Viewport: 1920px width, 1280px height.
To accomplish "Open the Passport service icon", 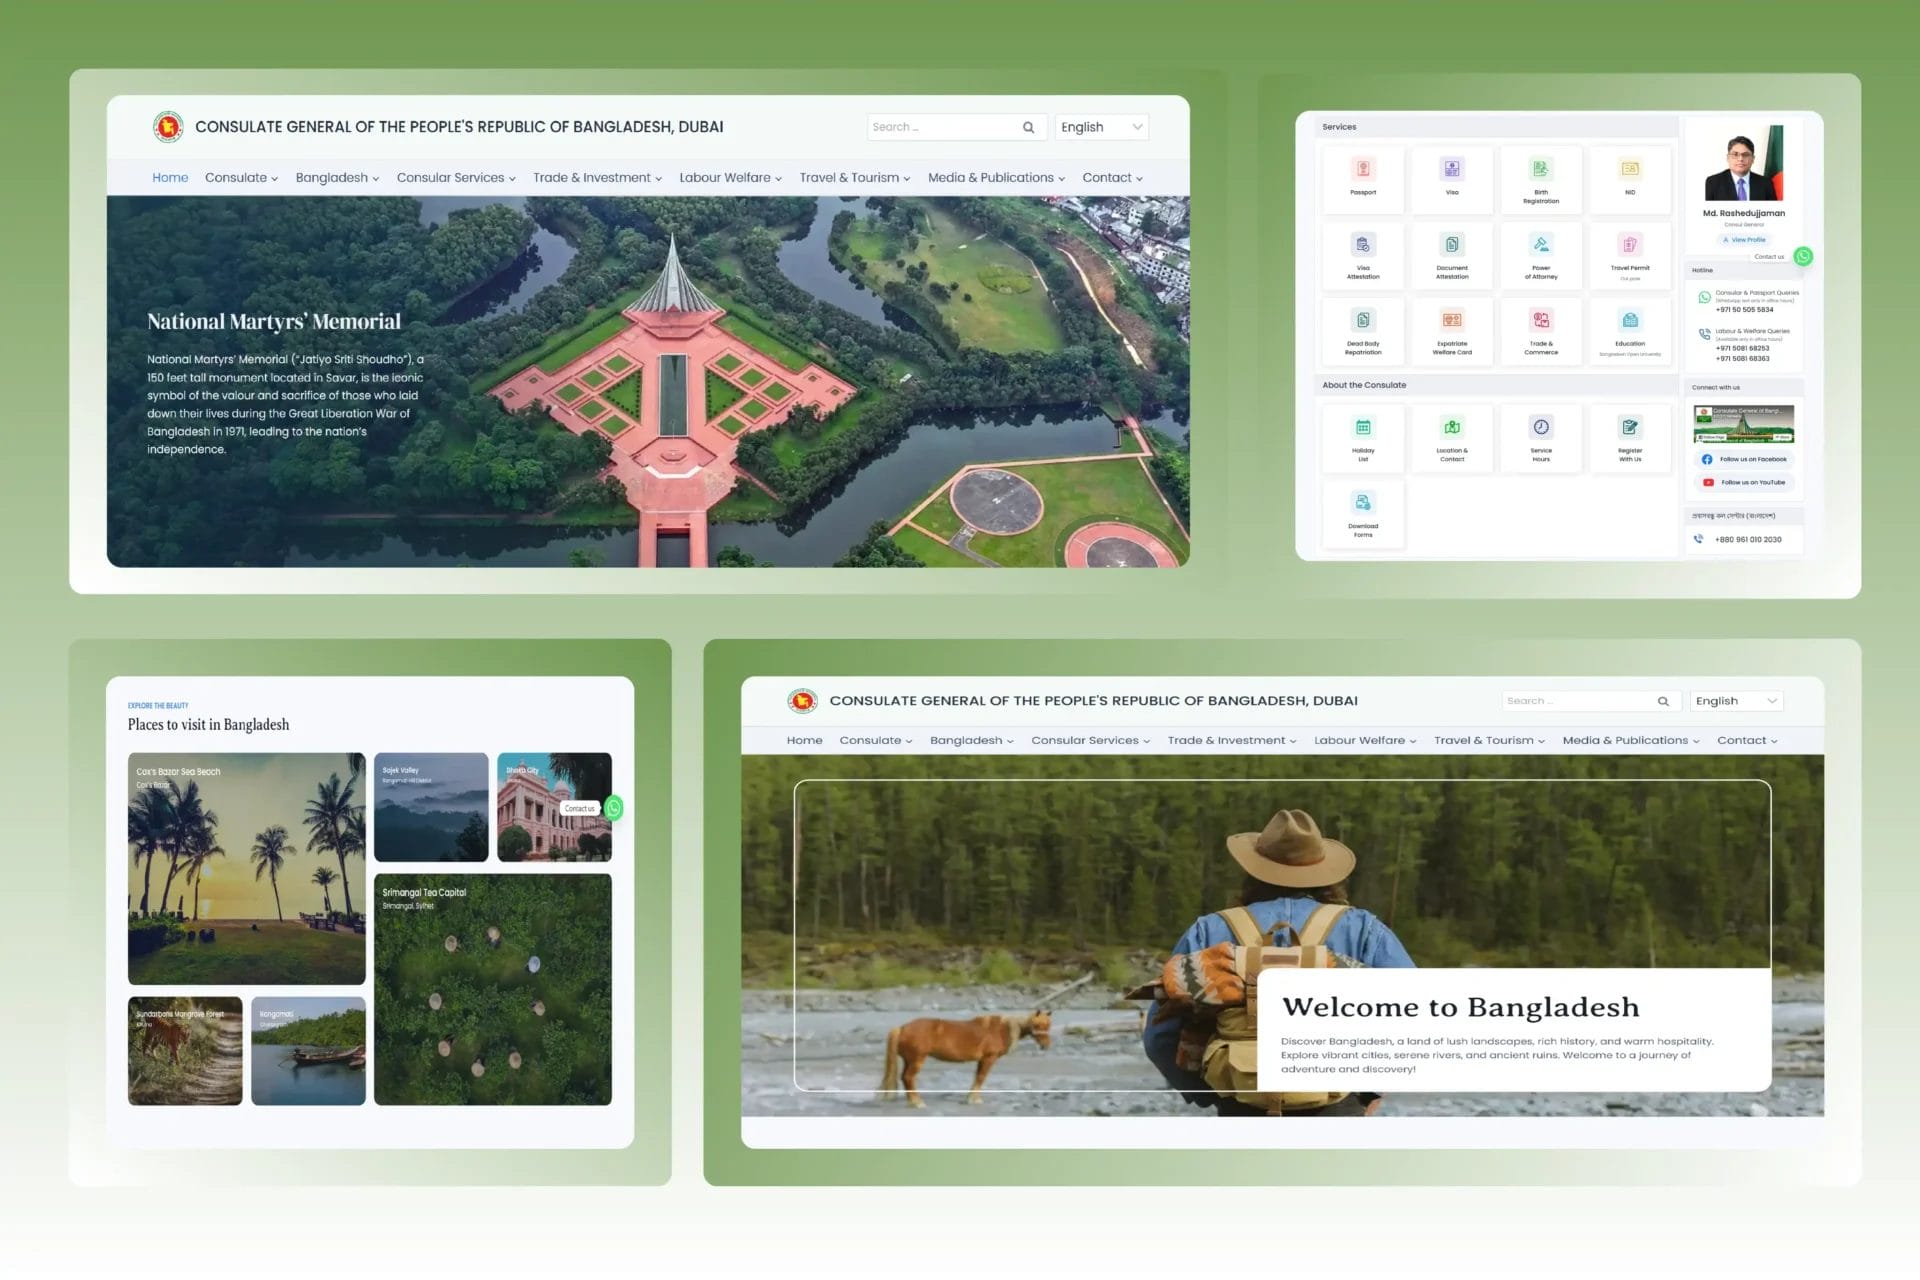I will 1362,169.
